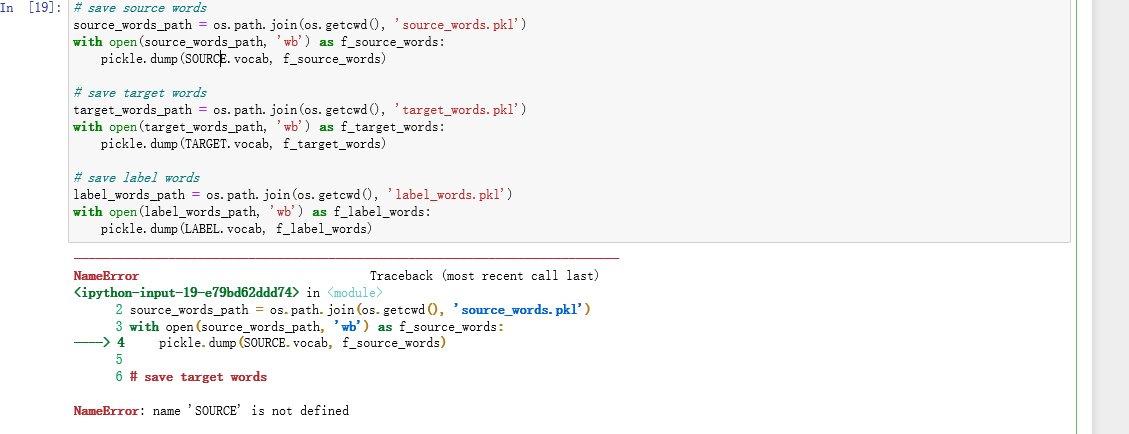This screenshot has width=1129, height=434.
Task: Click traceback line 3 with open
Action: 310,327
